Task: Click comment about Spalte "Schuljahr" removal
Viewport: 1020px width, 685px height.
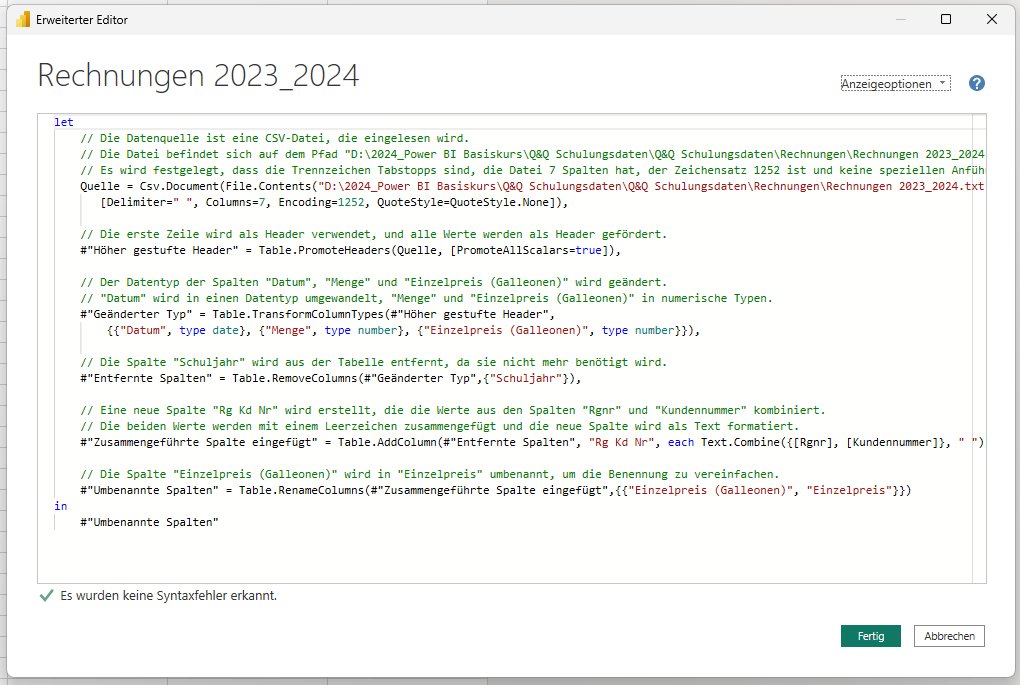Action: coord(373,362)
